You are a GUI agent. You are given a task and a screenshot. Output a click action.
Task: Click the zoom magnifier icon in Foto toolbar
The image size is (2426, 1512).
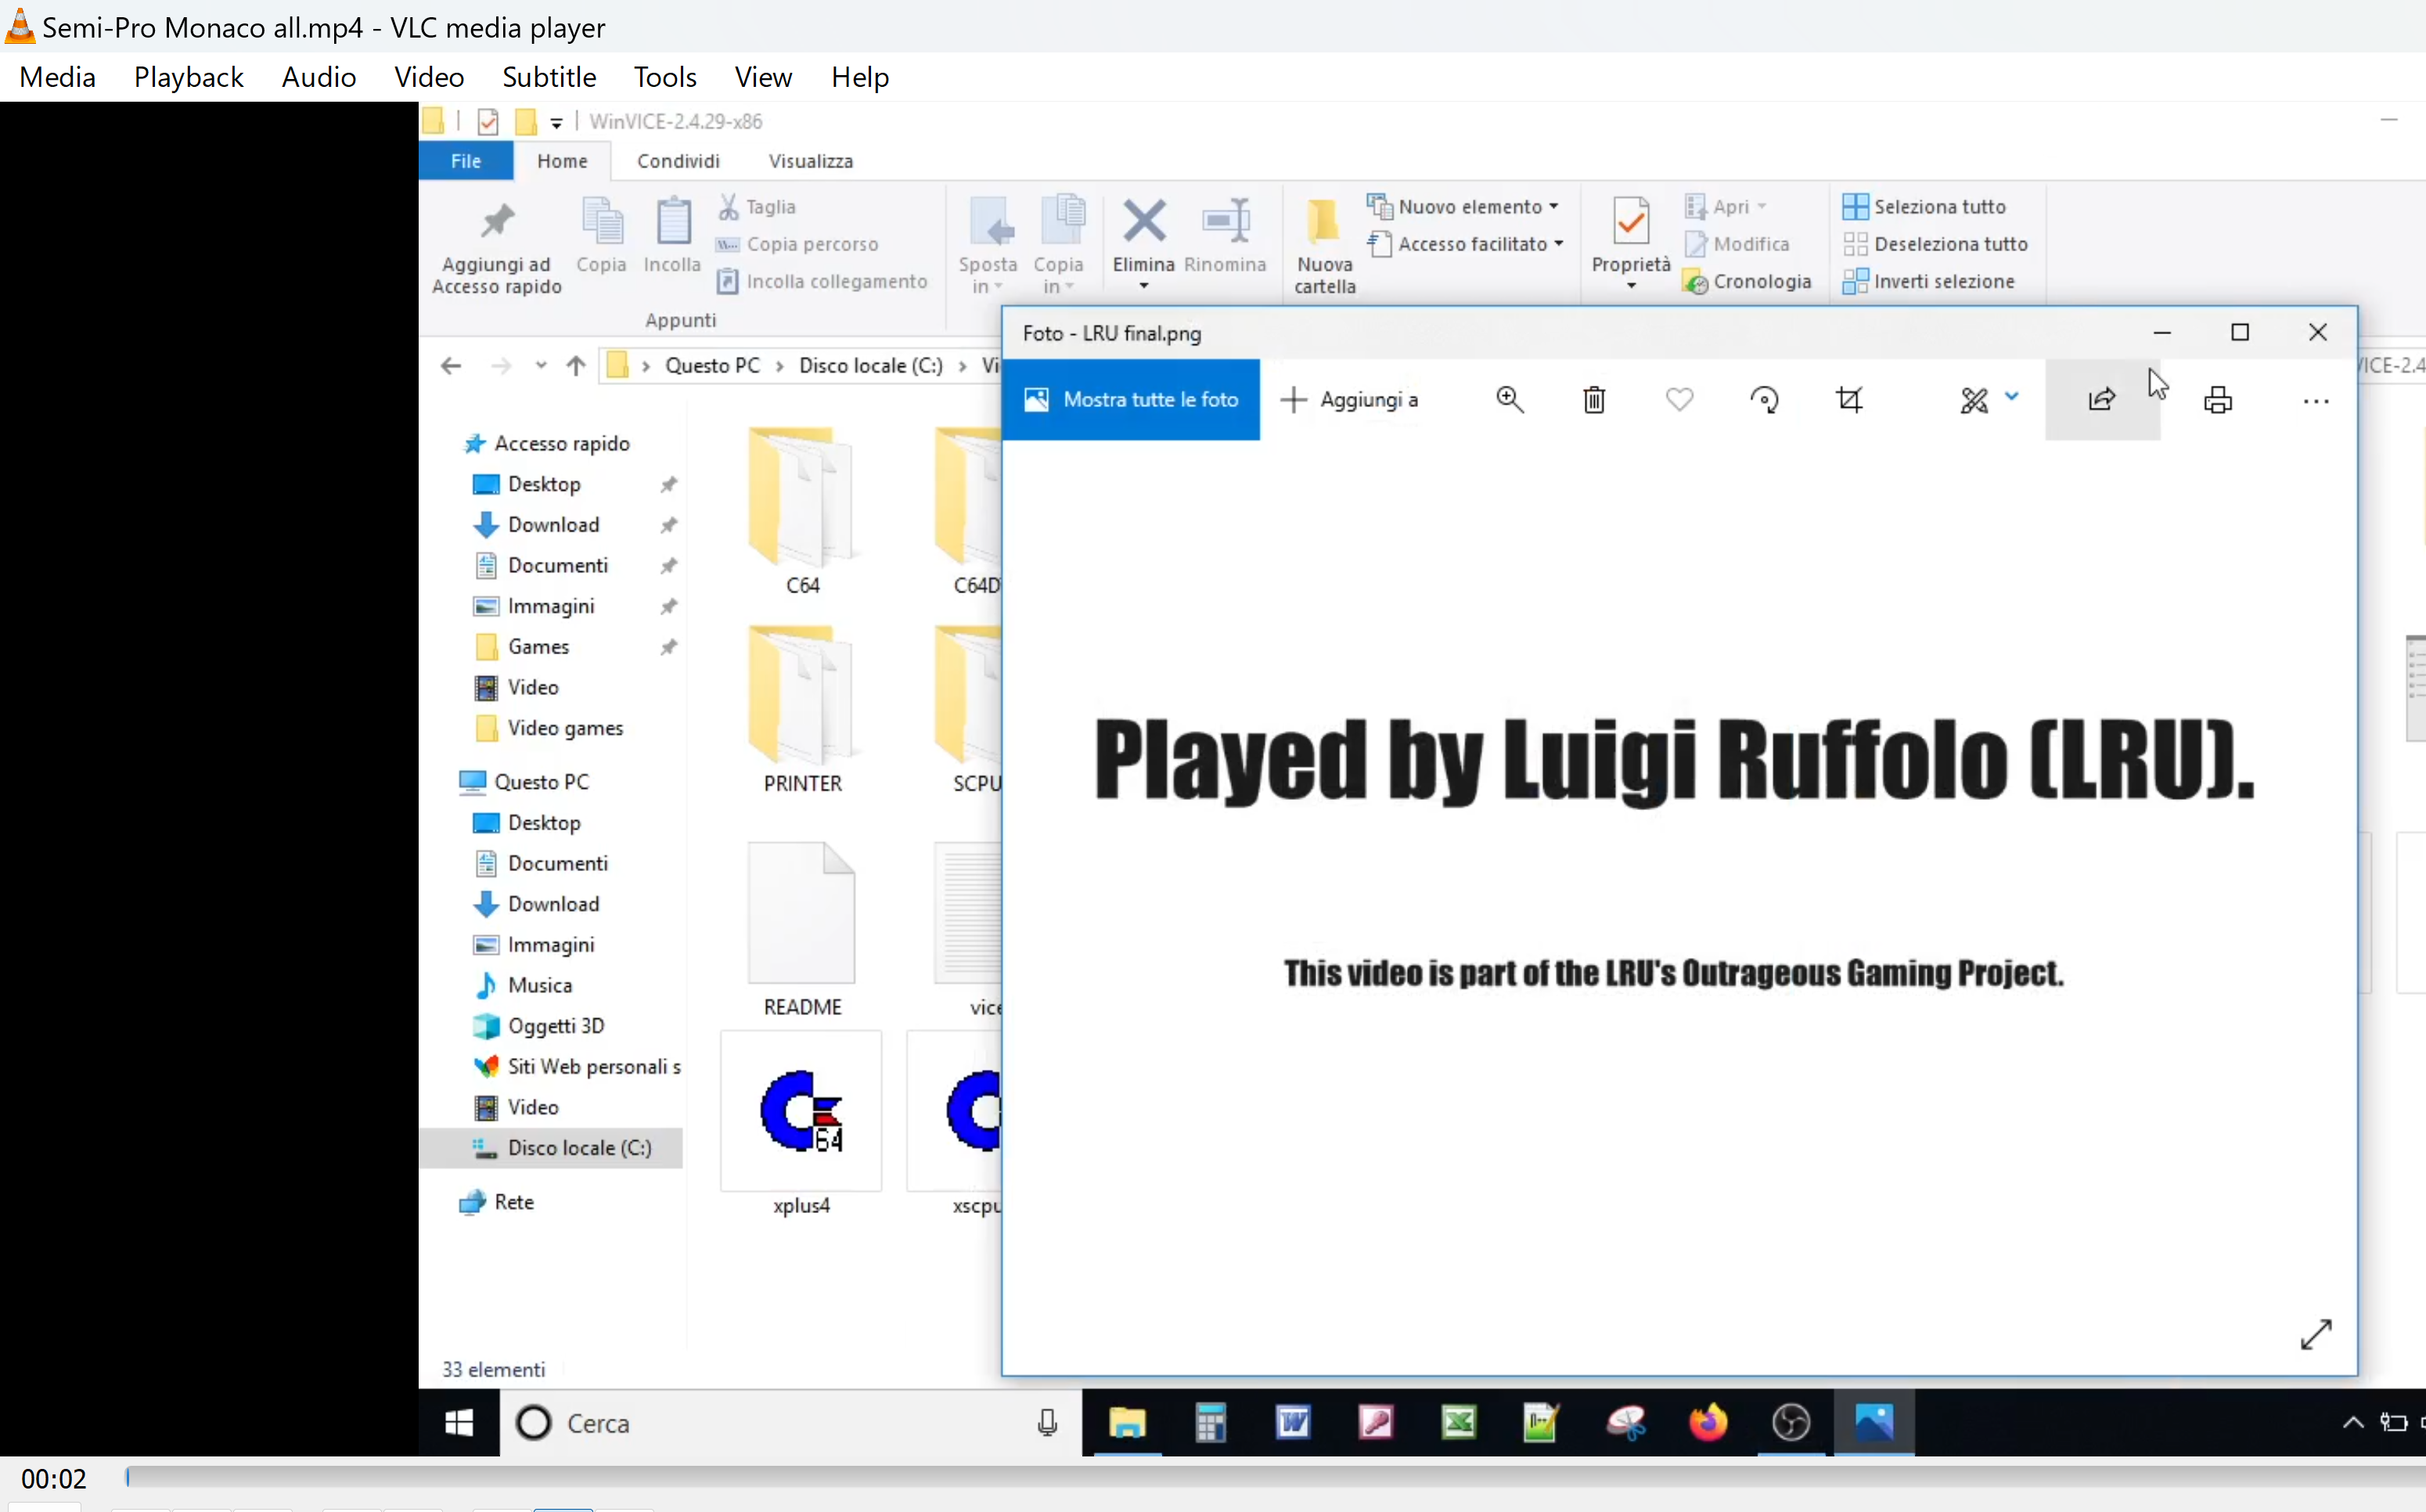(x=1509, y=400)
